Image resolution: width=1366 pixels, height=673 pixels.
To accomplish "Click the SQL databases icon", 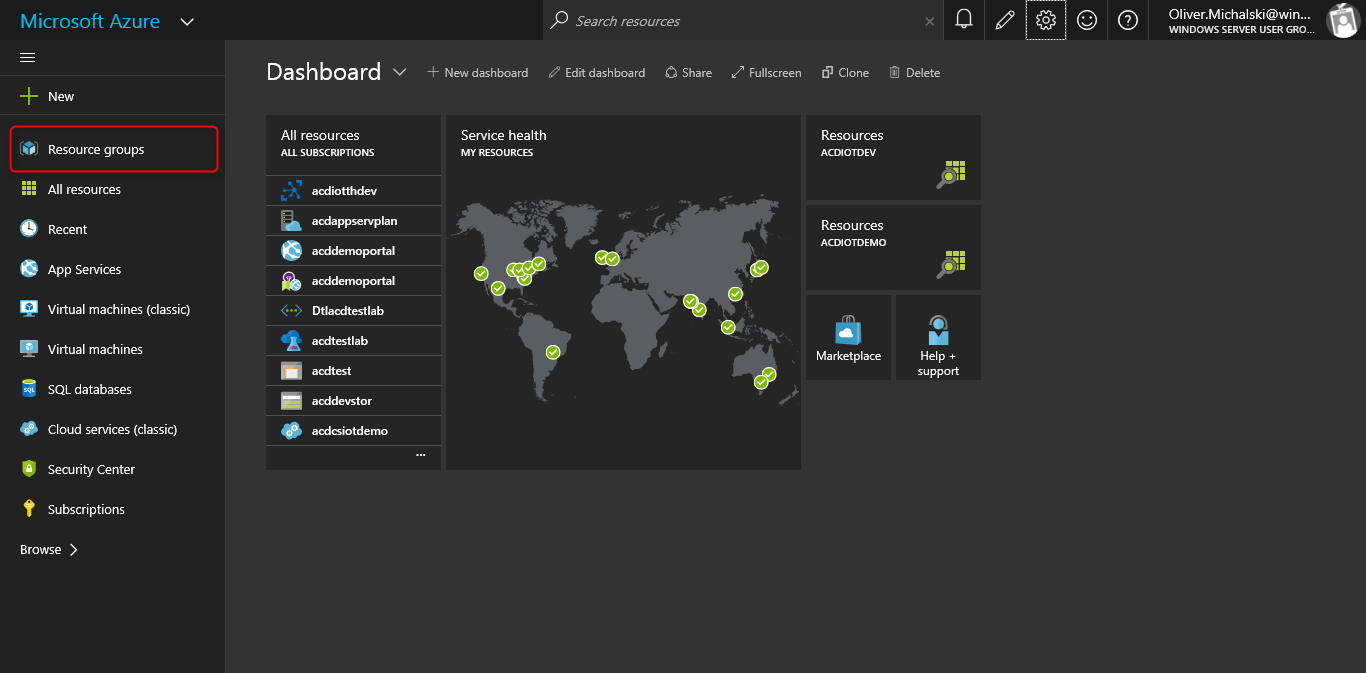I will click(29, 389).
